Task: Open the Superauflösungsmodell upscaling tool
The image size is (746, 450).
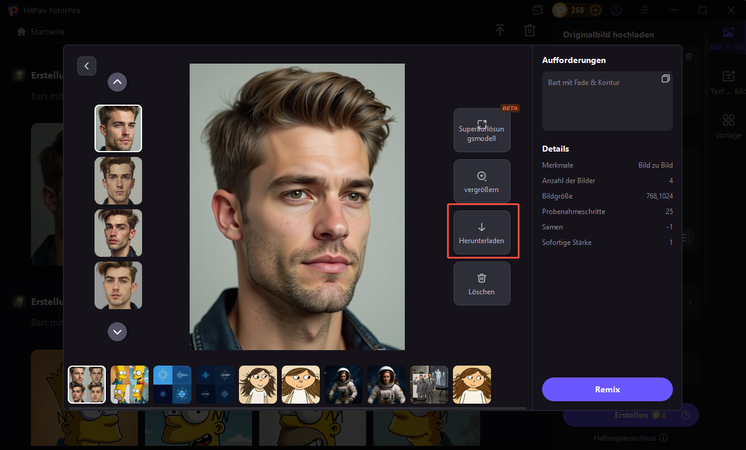Action: (x=481, y=130)
